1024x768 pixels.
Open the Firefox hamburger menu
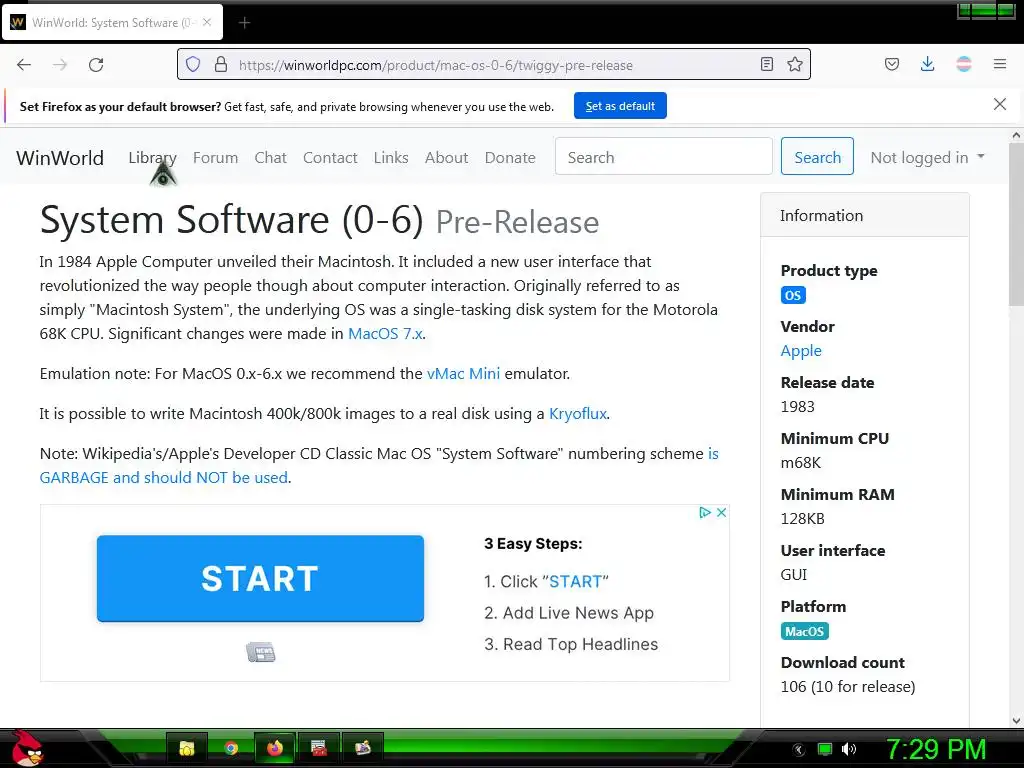click(1000, 64)
